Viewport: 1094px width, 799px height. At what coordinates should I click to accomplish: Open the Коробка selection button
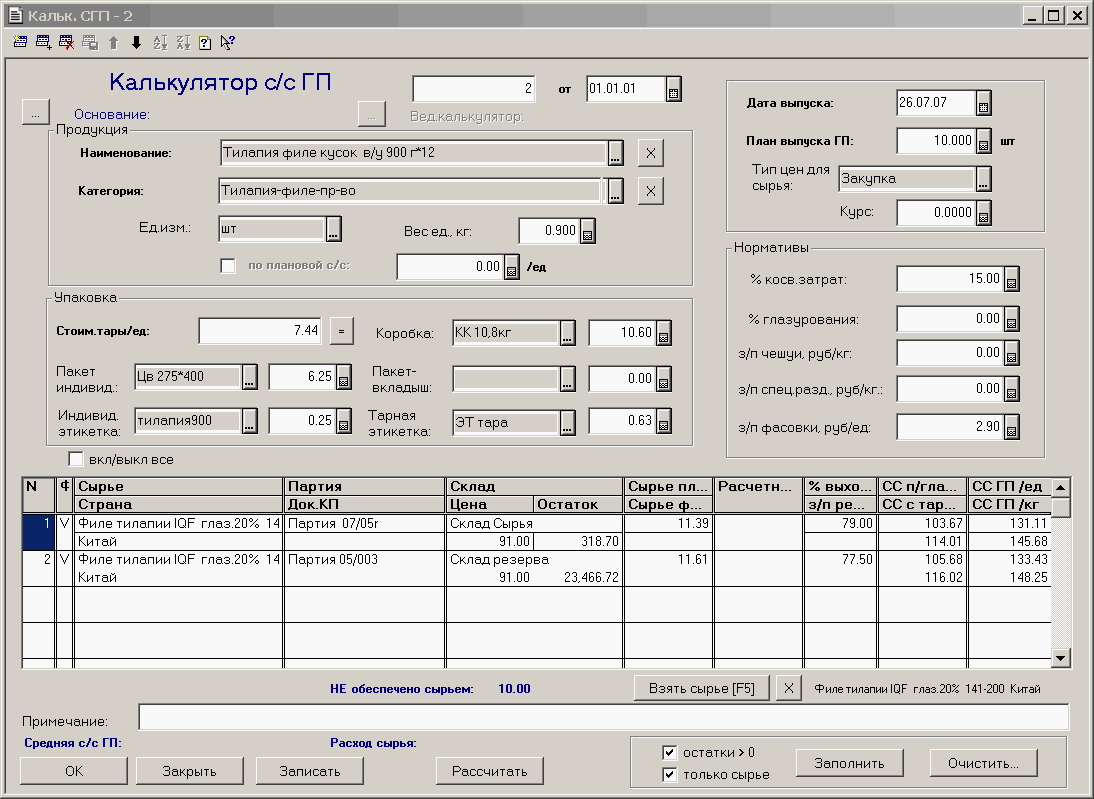pos(567,334)
